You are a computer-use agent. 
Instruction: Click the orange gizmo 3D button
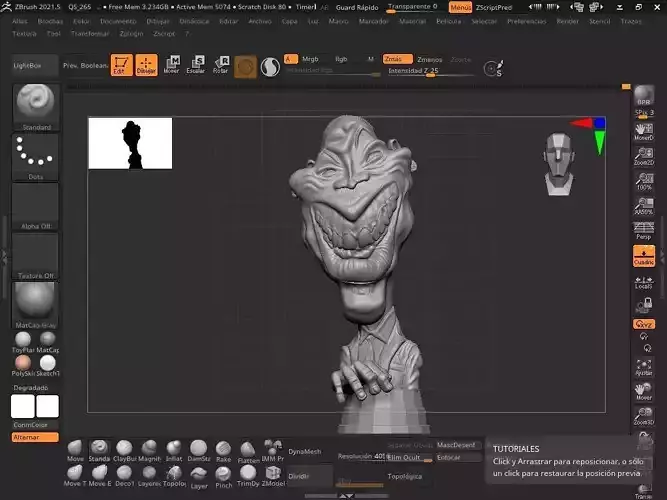245,67
